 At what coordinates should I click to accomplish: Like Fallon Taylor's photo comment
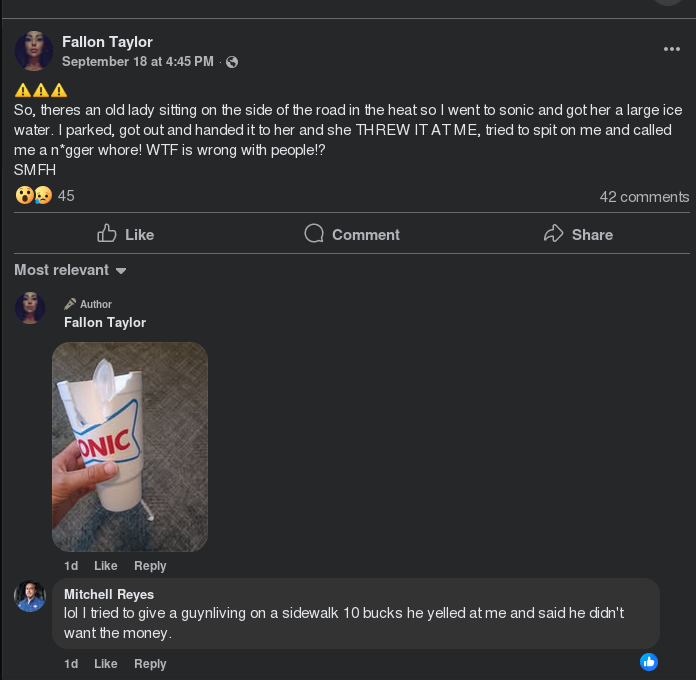(x=105, y=566)
